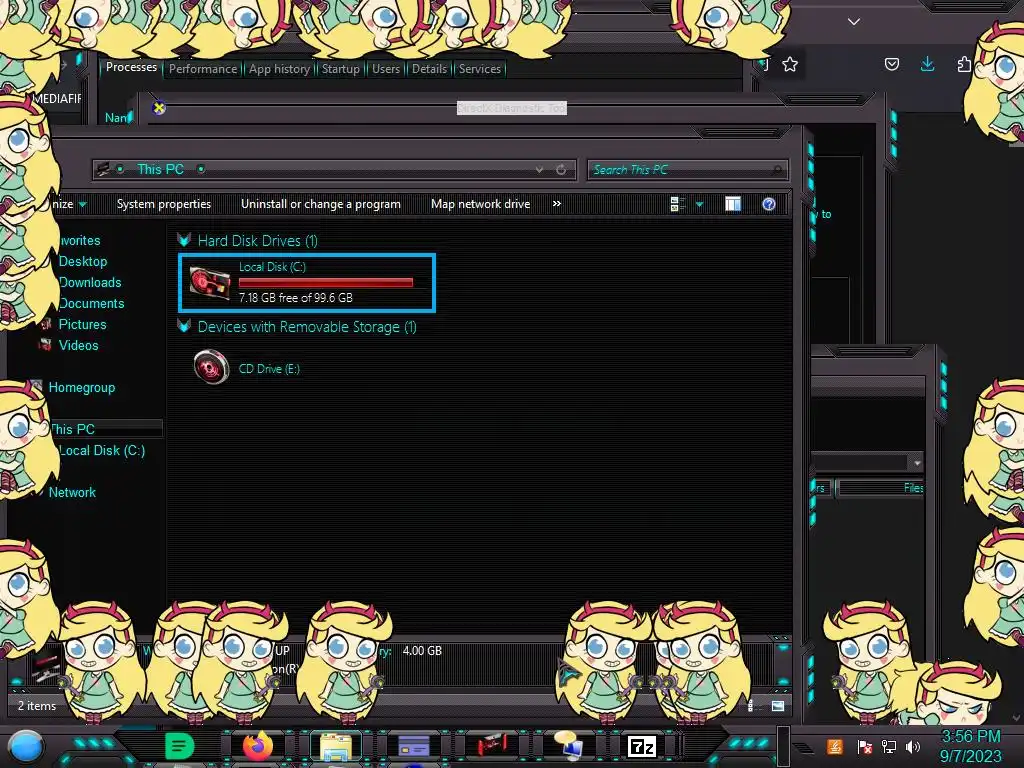The height and width of the screenshot is (768, 1024).
Task: Switch to Task Manager Processes tab
Action: pyautogui.click(x=131, y=67)
